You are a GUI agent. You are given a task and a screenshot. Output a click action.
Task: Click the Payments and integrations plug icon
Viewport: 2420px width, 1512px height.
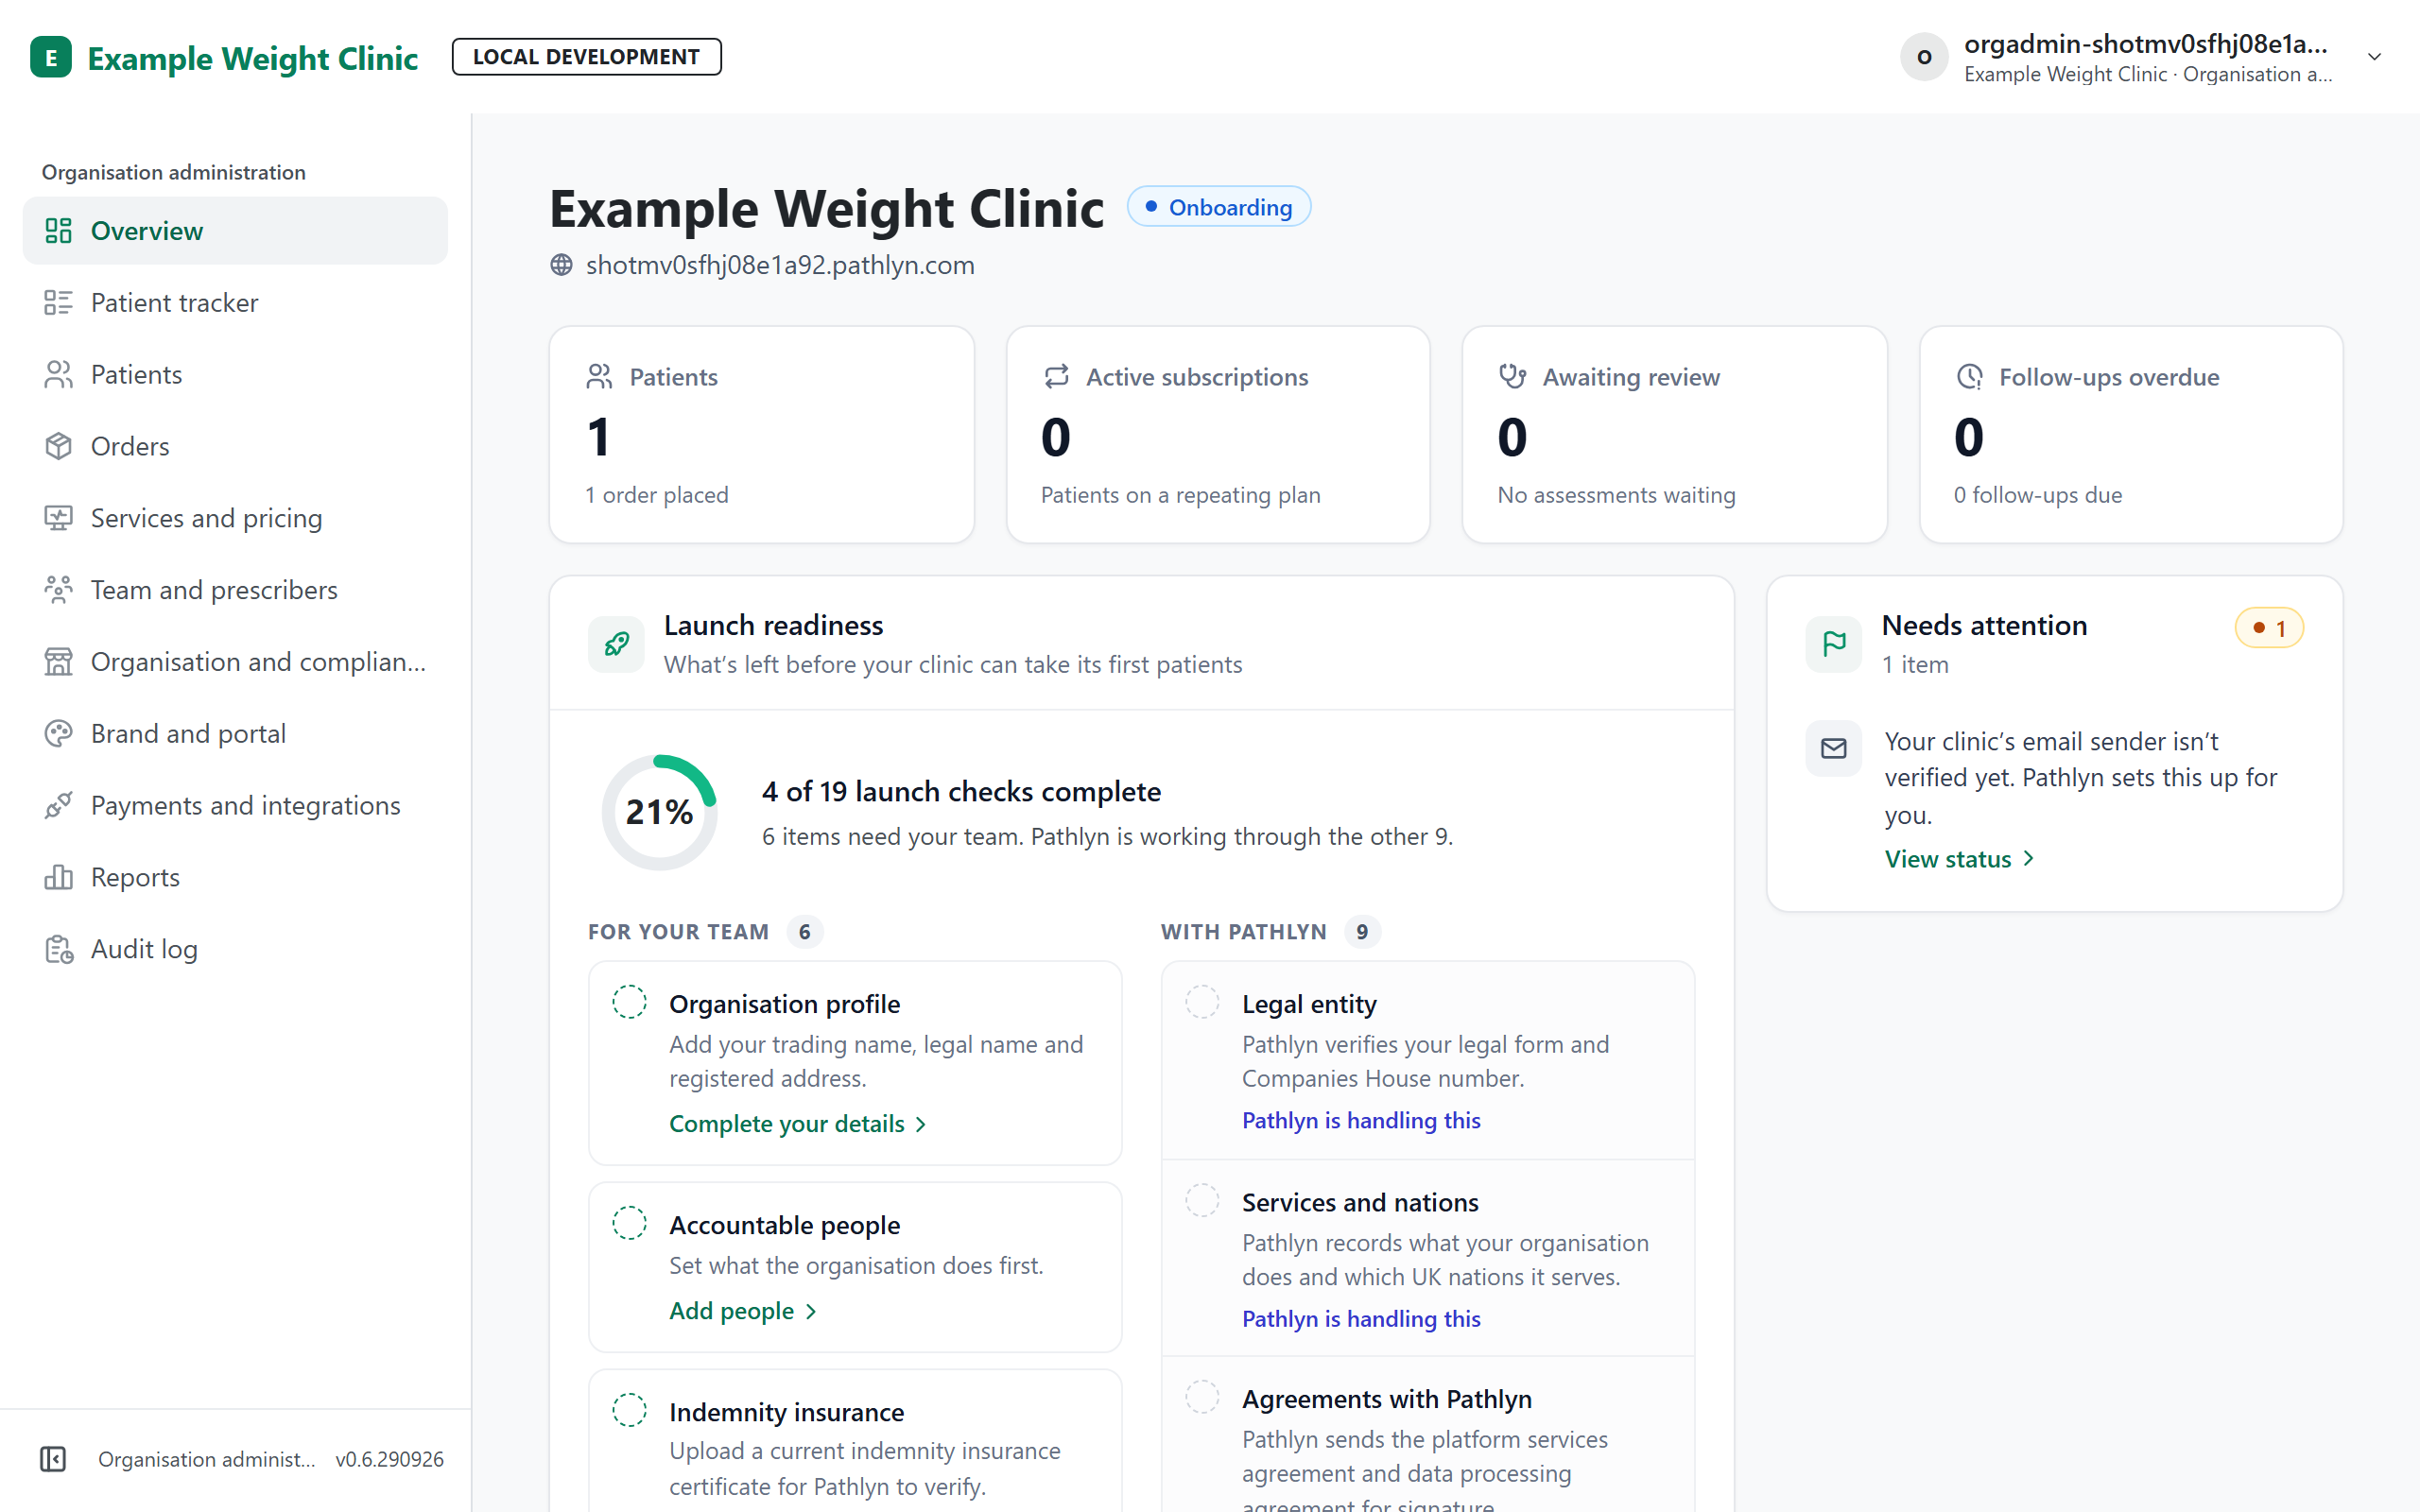58,806
